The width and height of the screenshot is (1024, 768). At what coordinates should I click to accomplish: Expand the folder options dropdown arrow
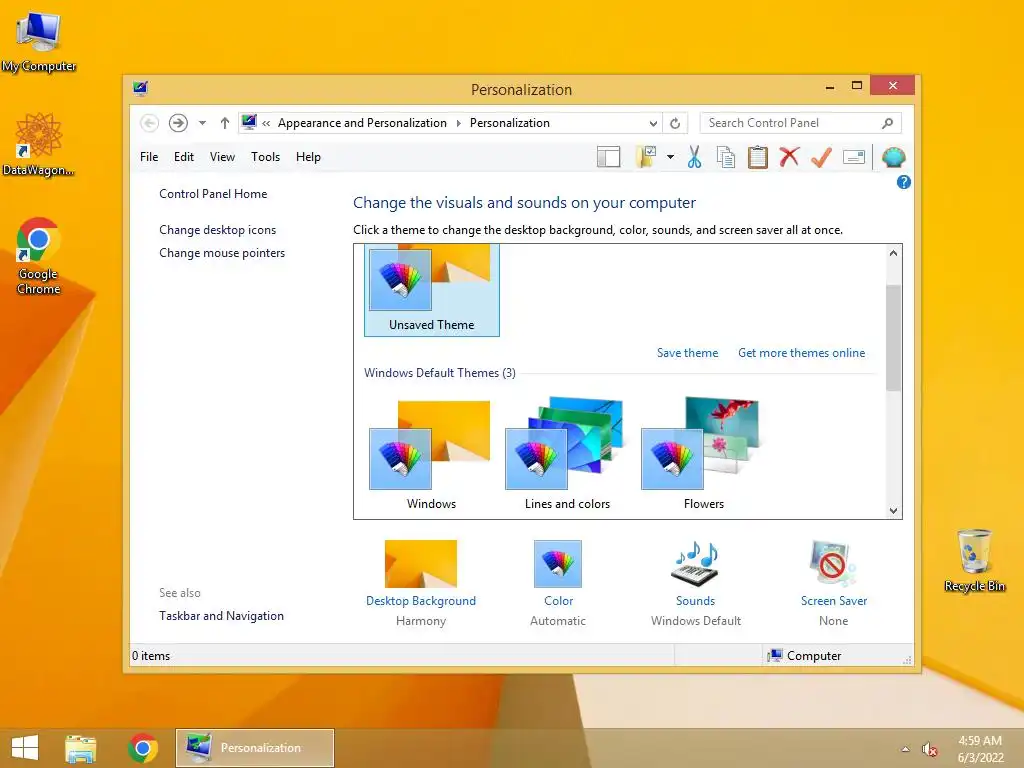click(x=670, y=157)
